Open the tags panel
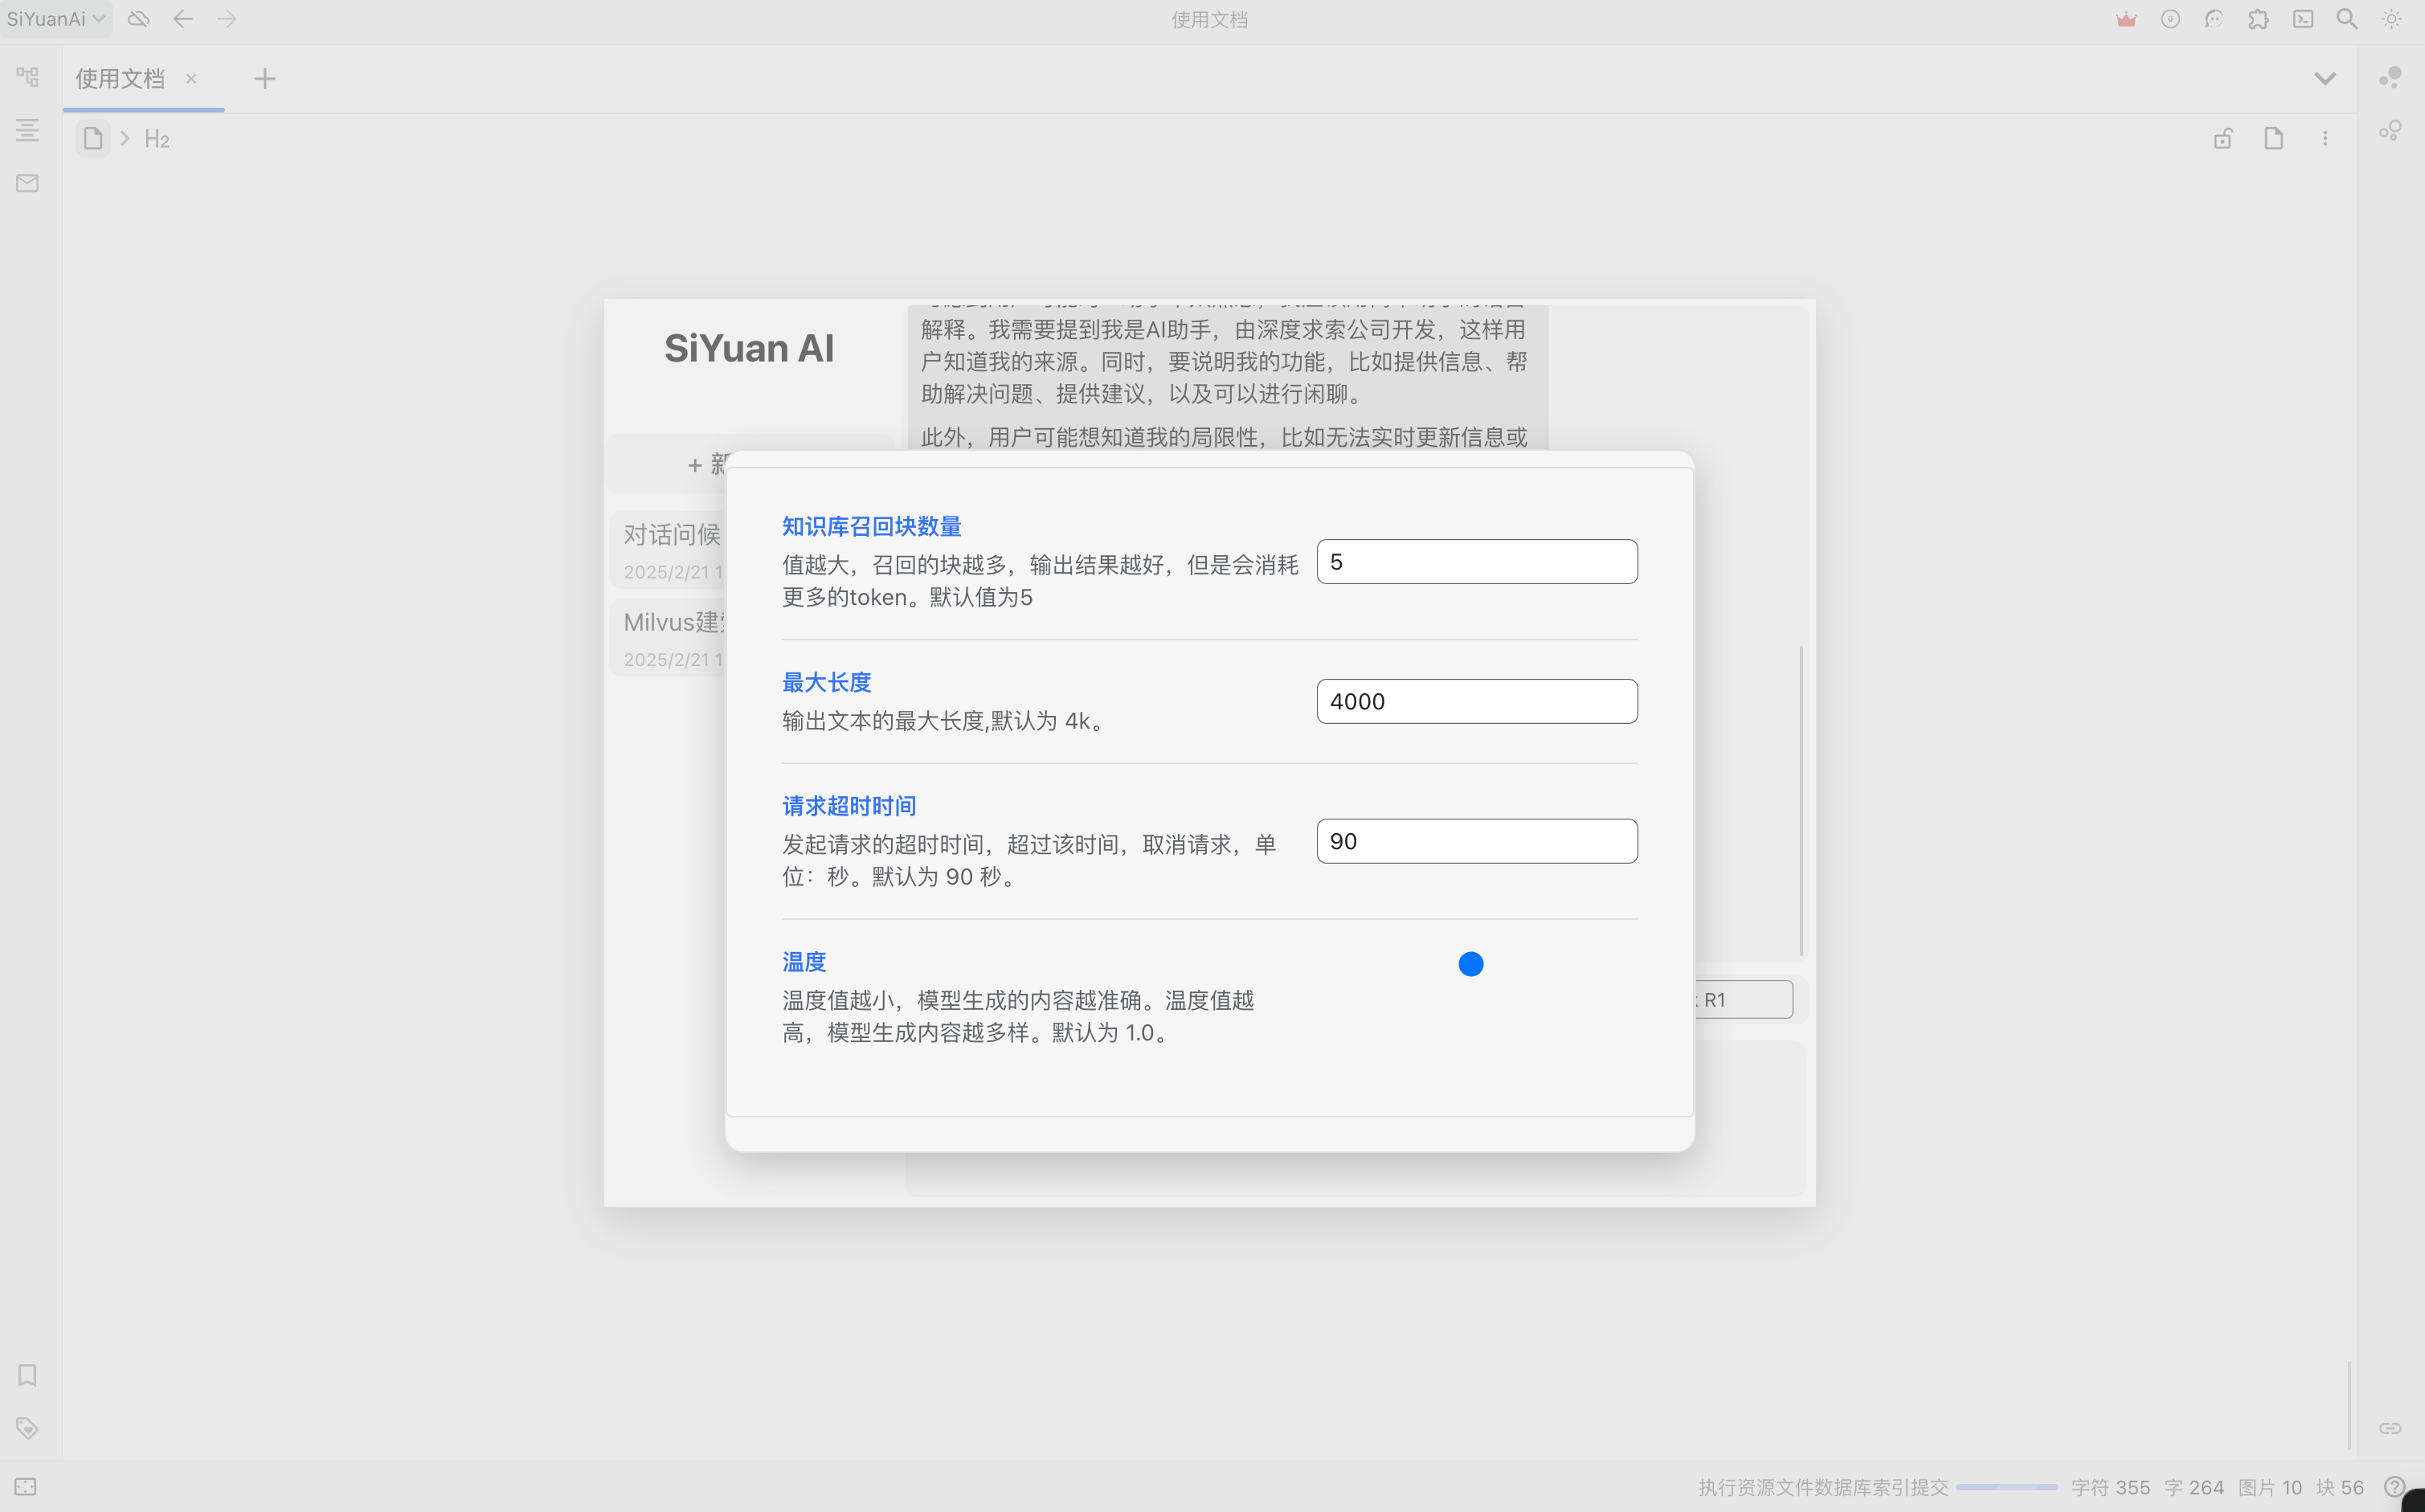The height and width of the screenshot is (1512, 2425). [27, 1428]
